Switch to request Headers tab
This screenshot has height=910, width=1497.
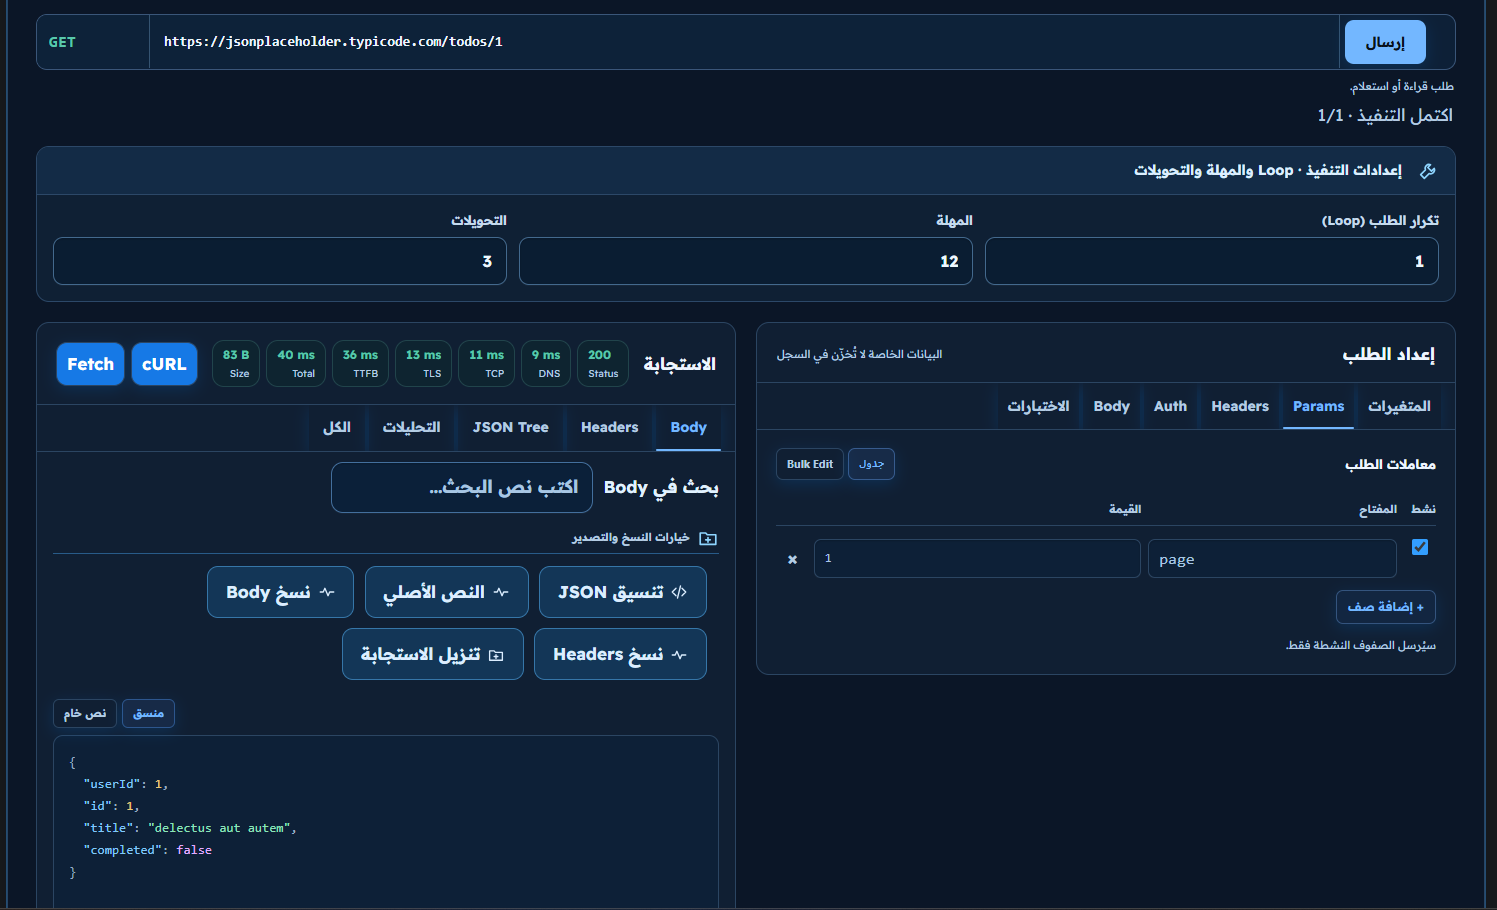pos(1240,406)
